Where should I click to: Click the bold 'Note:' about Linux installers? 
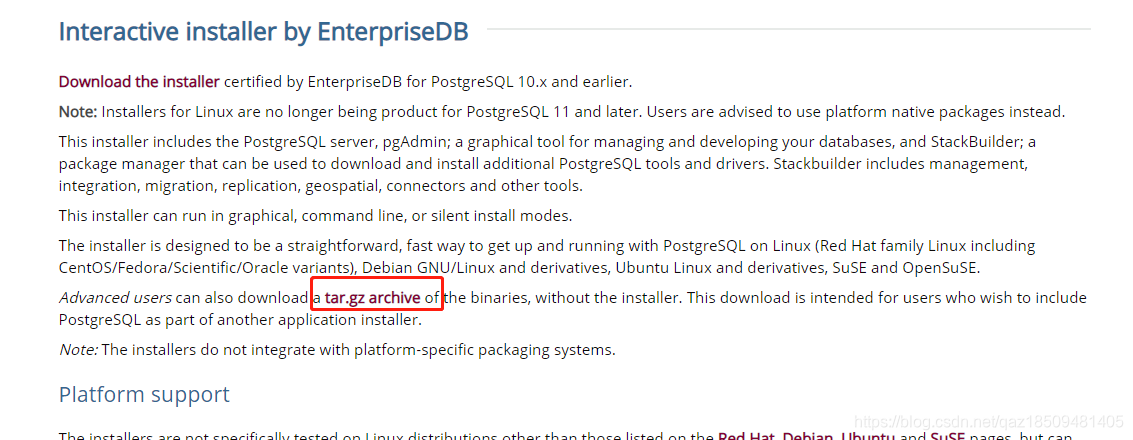coord(78,112)
